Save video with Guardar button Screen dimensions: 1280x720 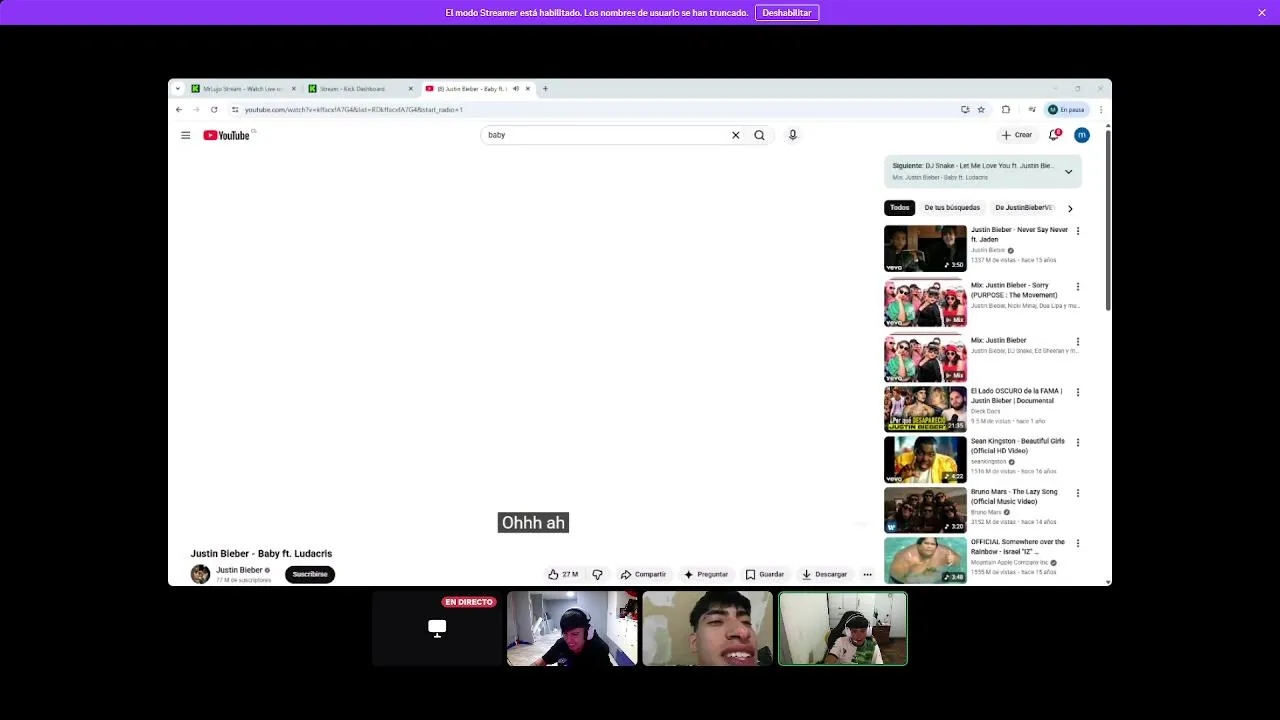point(765,574)
